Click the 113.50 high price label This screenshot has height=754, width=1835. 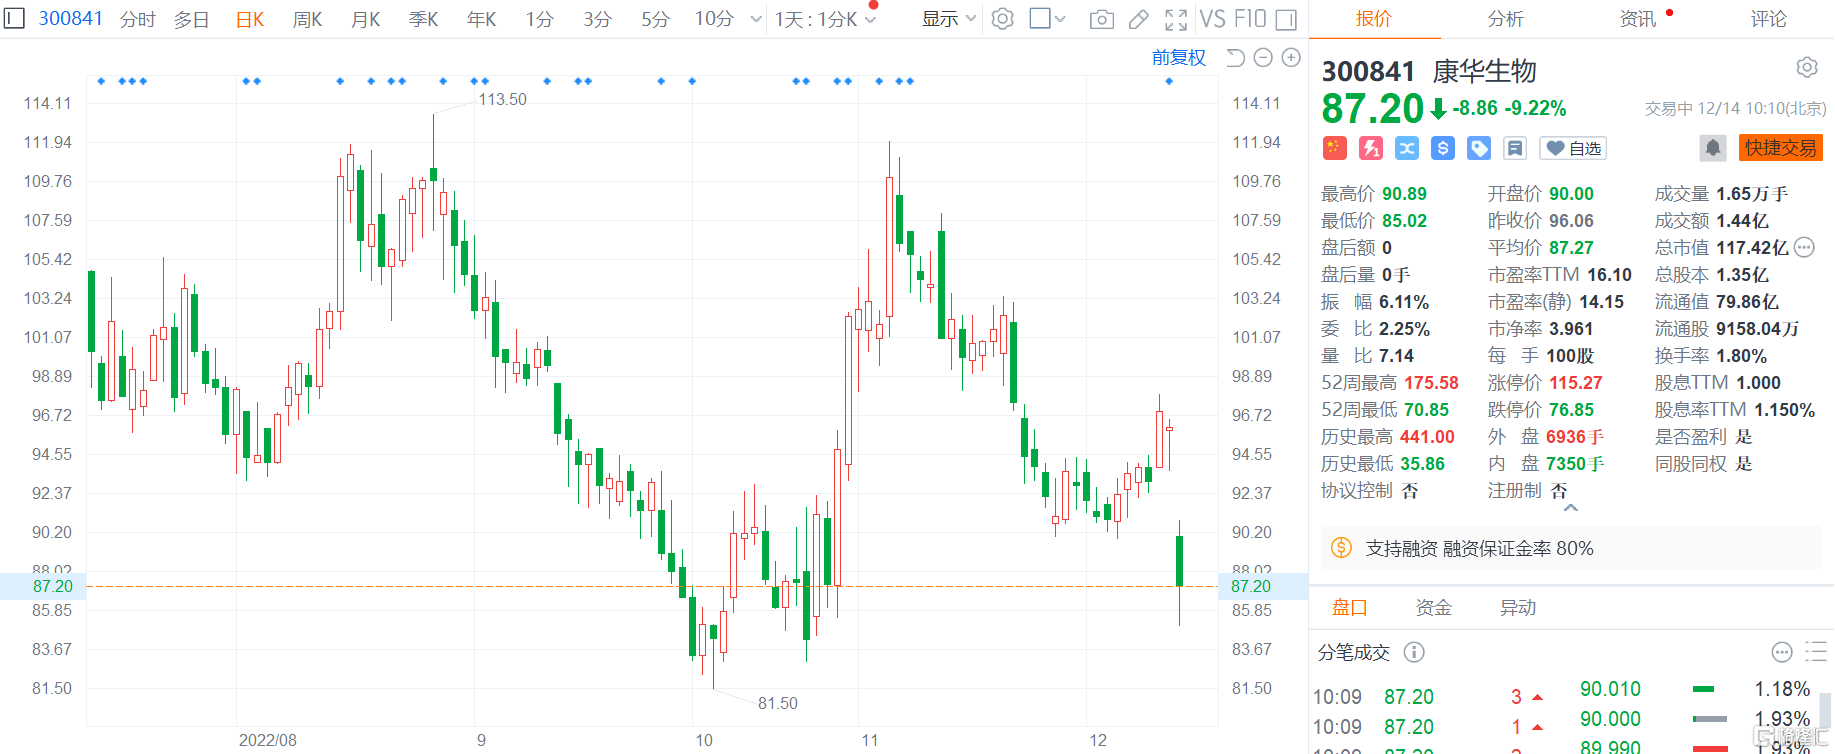click(x=502, y=99)
